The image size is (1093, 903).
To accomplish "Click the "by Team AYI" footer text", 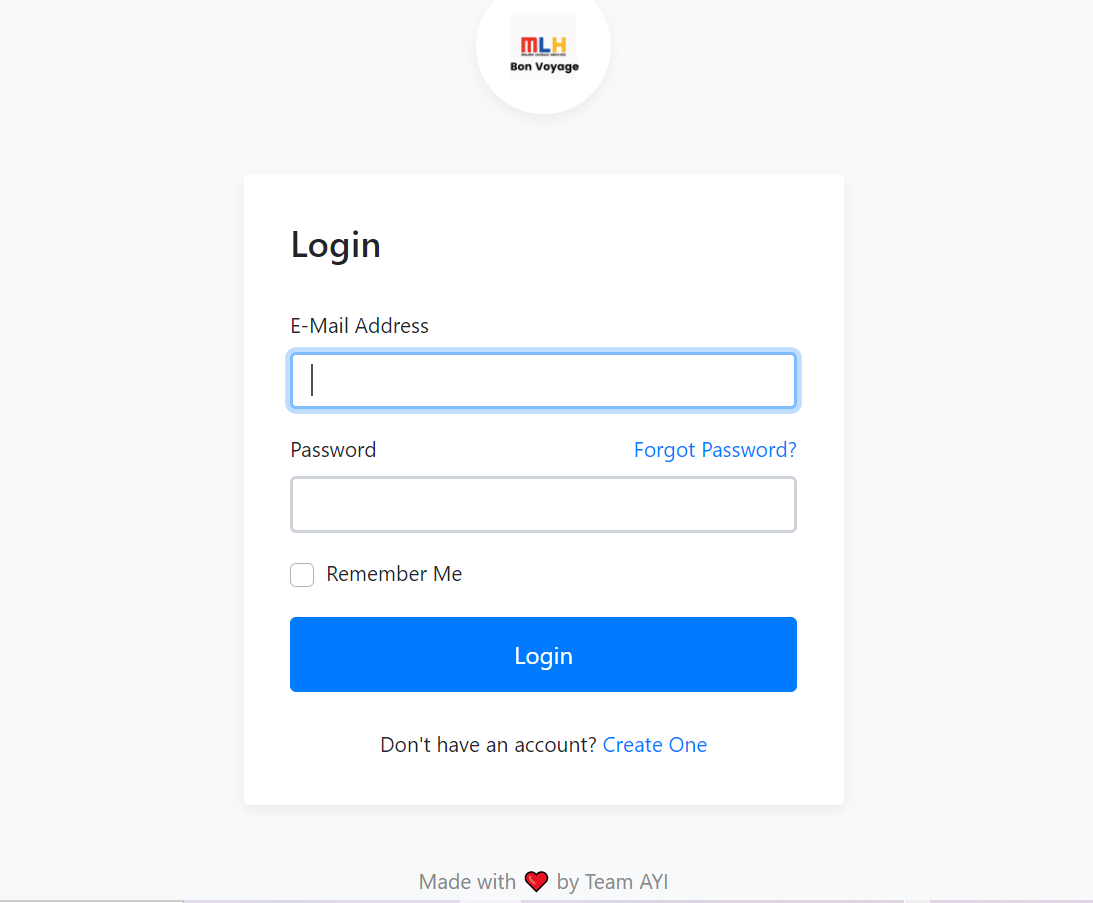I will coord(612,881).
